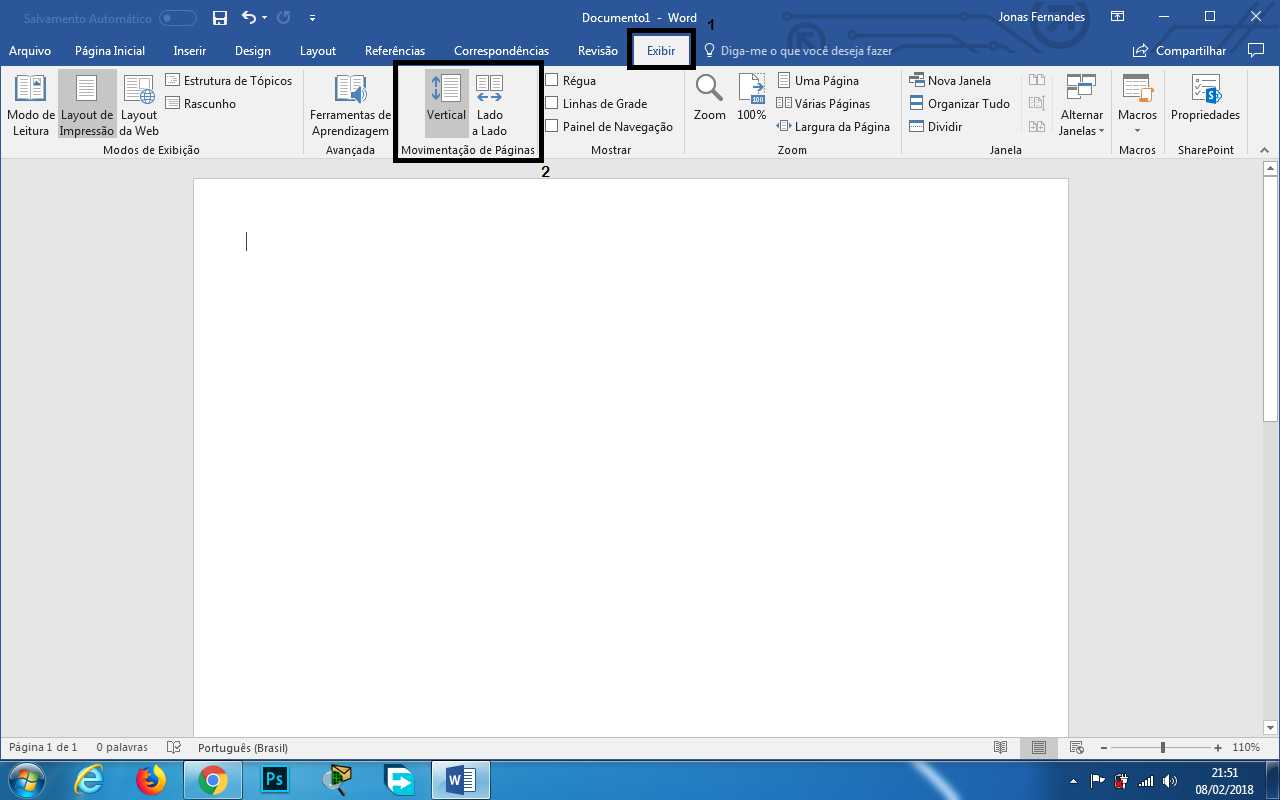Toggle Painel de Navegação checkbox
The width and height of the screenshot is (1280, 800).
tap(552, 126)
